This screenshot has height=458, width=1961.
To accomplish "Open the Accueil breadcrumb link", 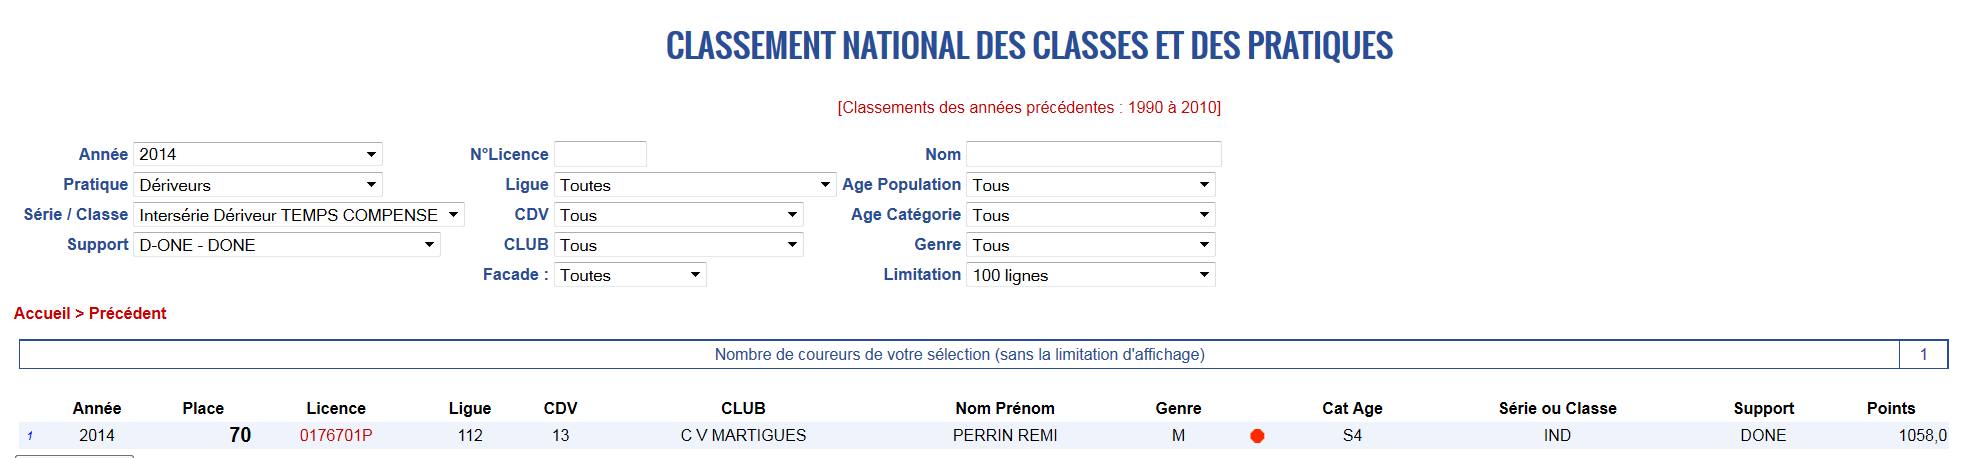I will tap(42, 313).
